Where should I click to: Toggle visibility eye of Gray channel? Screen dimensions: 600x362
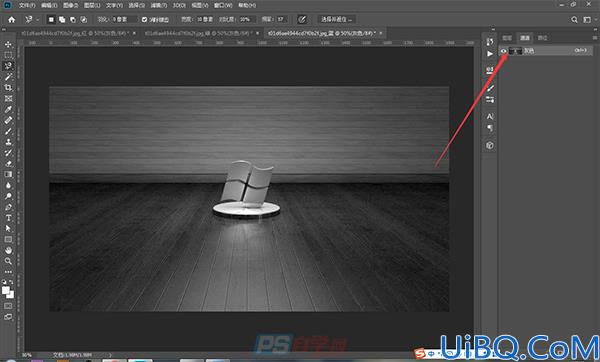point(503,51)
